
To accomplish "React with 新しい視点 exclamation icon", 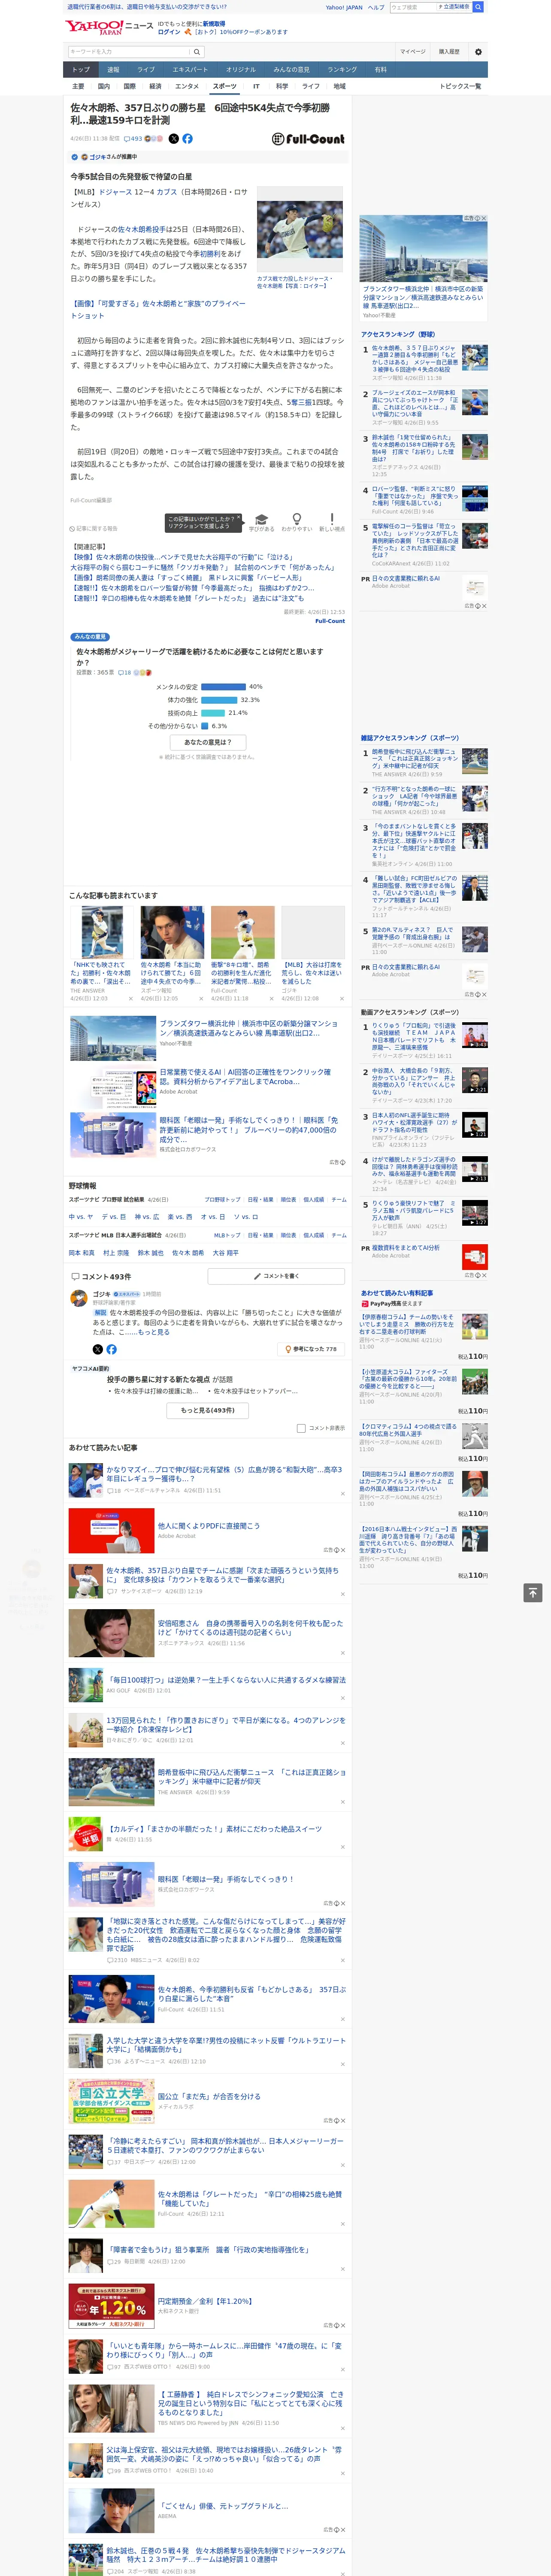I will click(x=331, y=522).
